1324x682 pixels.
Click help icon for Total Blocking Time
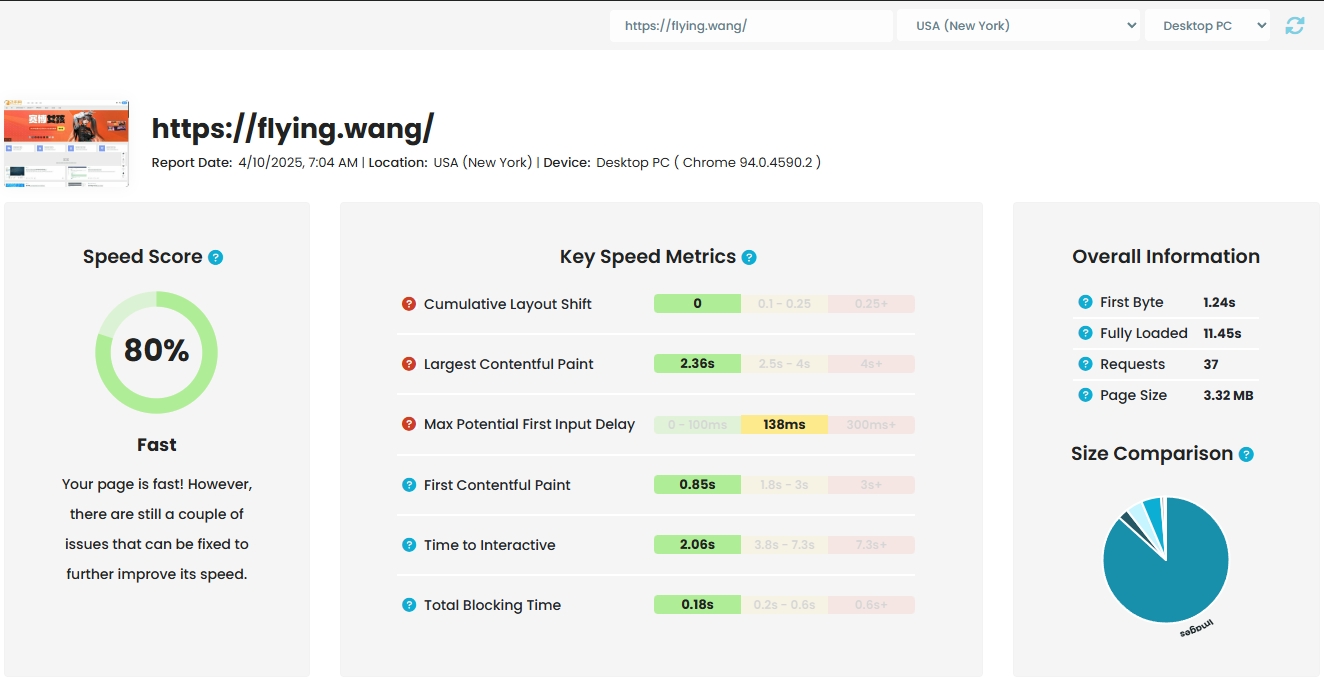pos(408,605)
